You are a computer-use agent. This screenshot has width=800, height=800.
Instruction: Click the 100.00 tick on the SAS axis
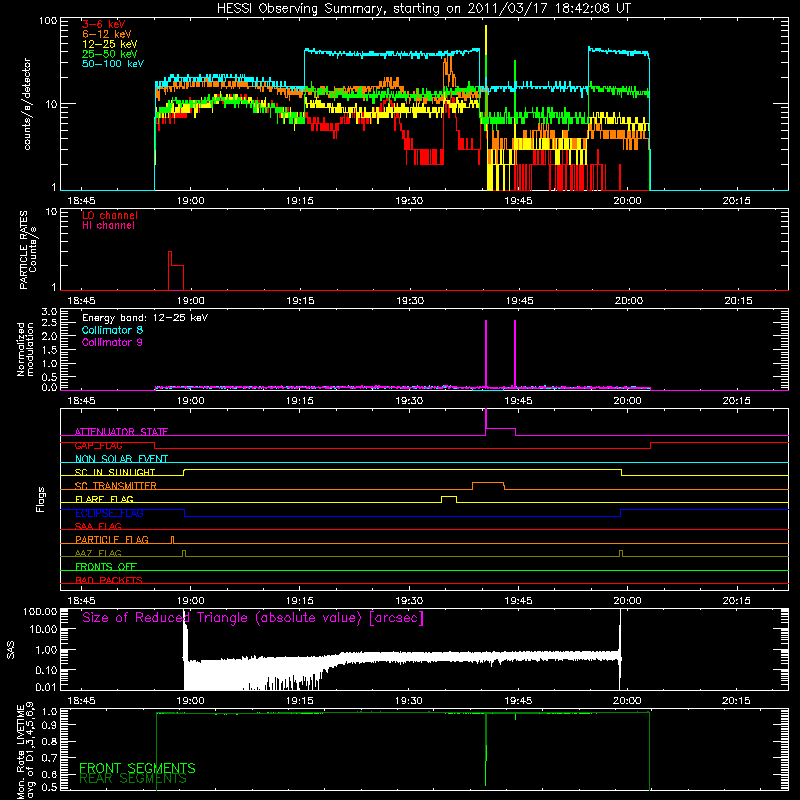[x=40, y=611]
